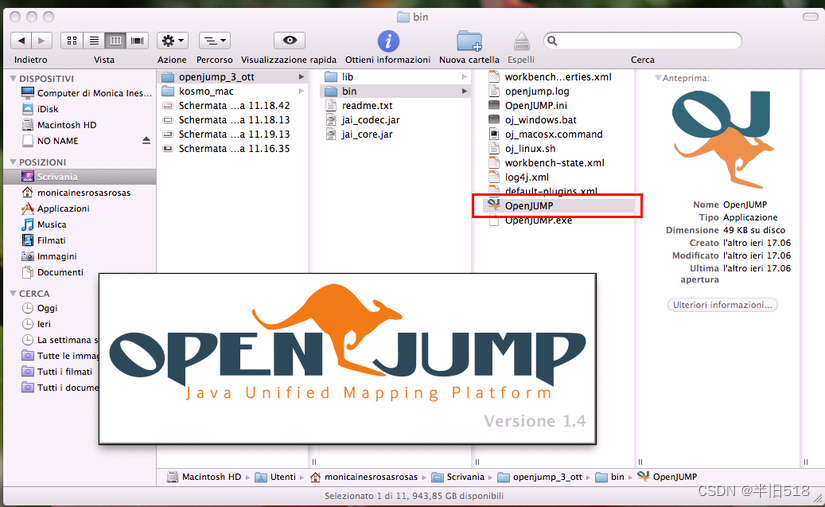This screenshot has height=507, width=825.
Task: Click Utenti in path bar
Action: pyautogui.click(x=276, y=477)
